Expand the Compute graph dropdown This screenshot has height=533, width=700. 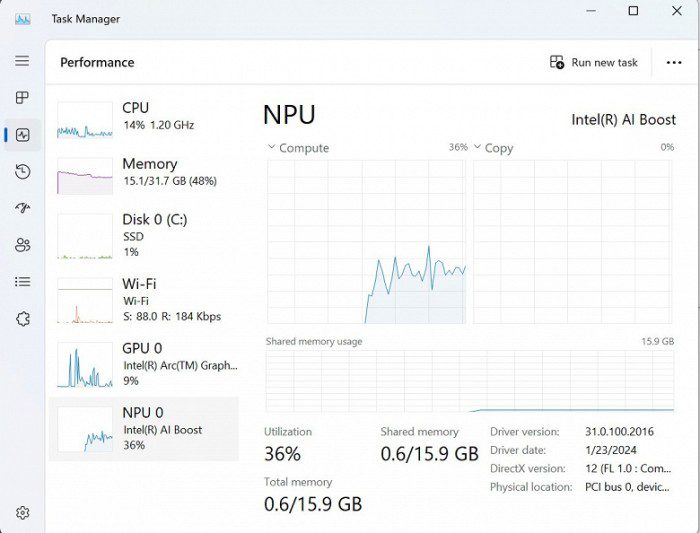pyautogui.click(x=272, y=148)
